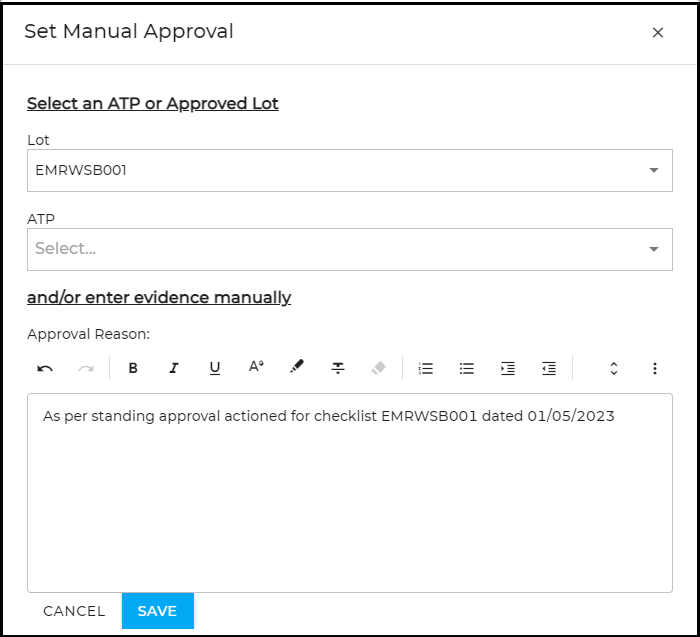This screenshot has width=700, height=637.
Task: Select the highlighter color tool
Action: (x=296, y=368)
